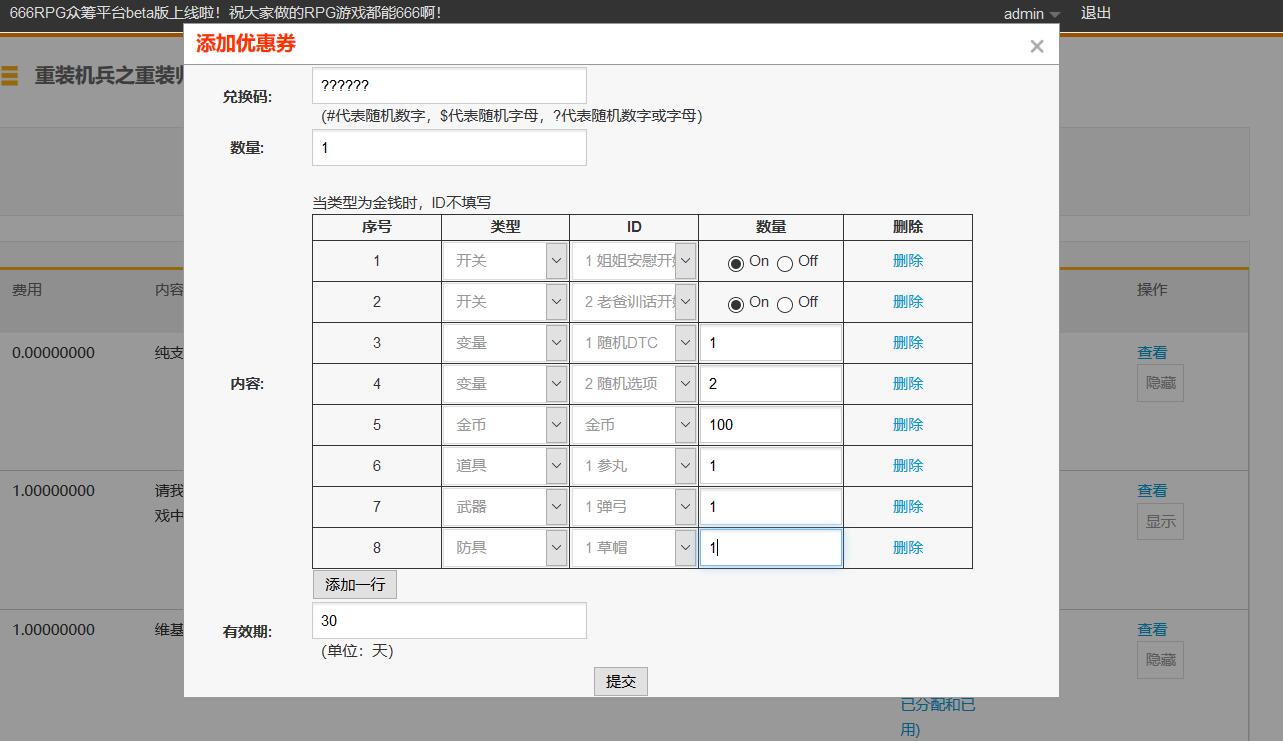Screen dimensions: 1283x741
Task: Open the admin user dropdown
Action: click(x=1032, y=14)
